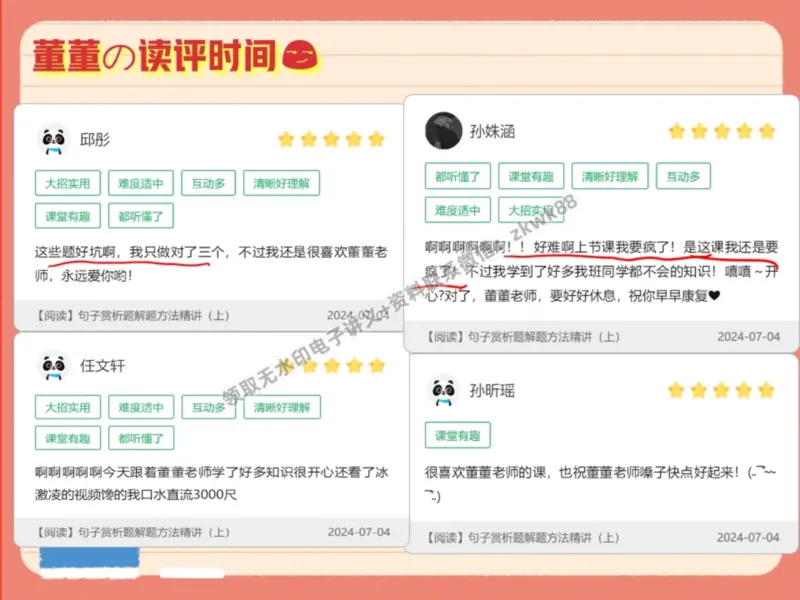This screenshot has width=800, height=600.
Task: Click 邱彤's comment starting 这些题好坑啊
Action: [x=211, y=264]
